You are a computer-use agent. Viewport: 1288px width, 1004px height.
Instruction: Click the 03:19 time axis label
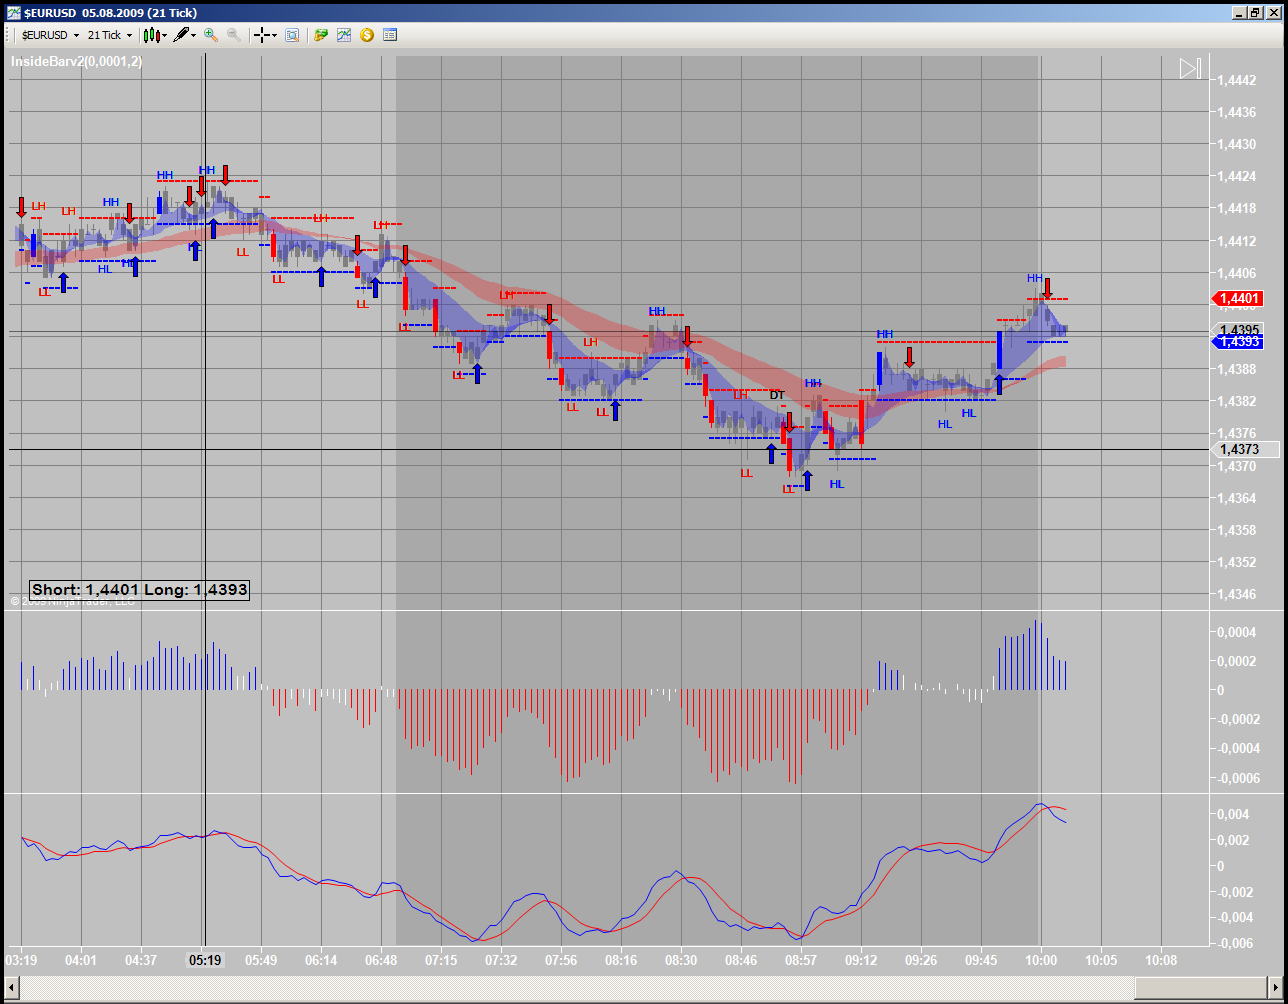[22, 960]
